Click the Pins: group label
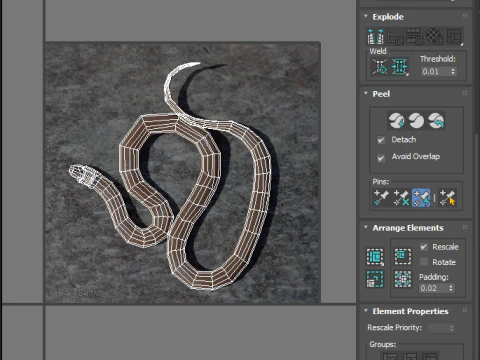The image size is (480, 360). point(381,182)
